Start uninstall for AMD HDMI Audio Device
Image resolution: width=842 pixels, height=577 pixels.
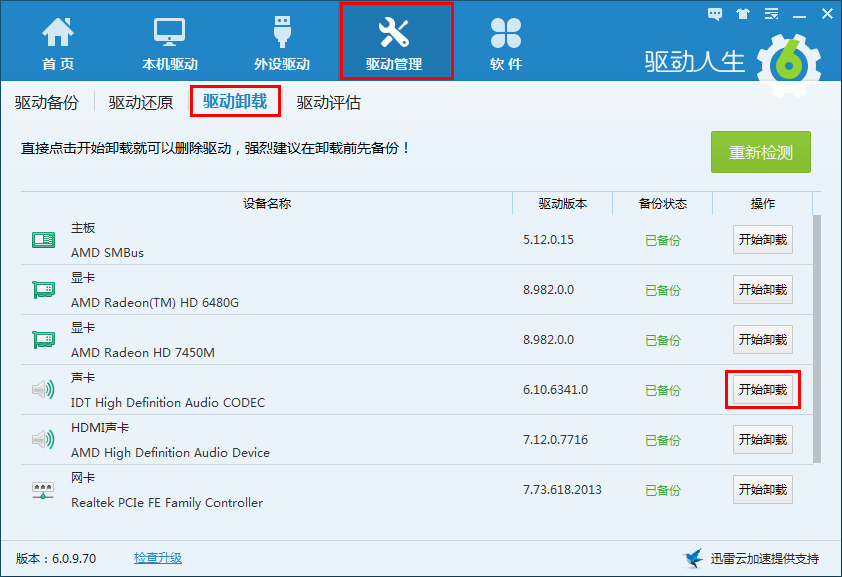[x=763, y=439]
